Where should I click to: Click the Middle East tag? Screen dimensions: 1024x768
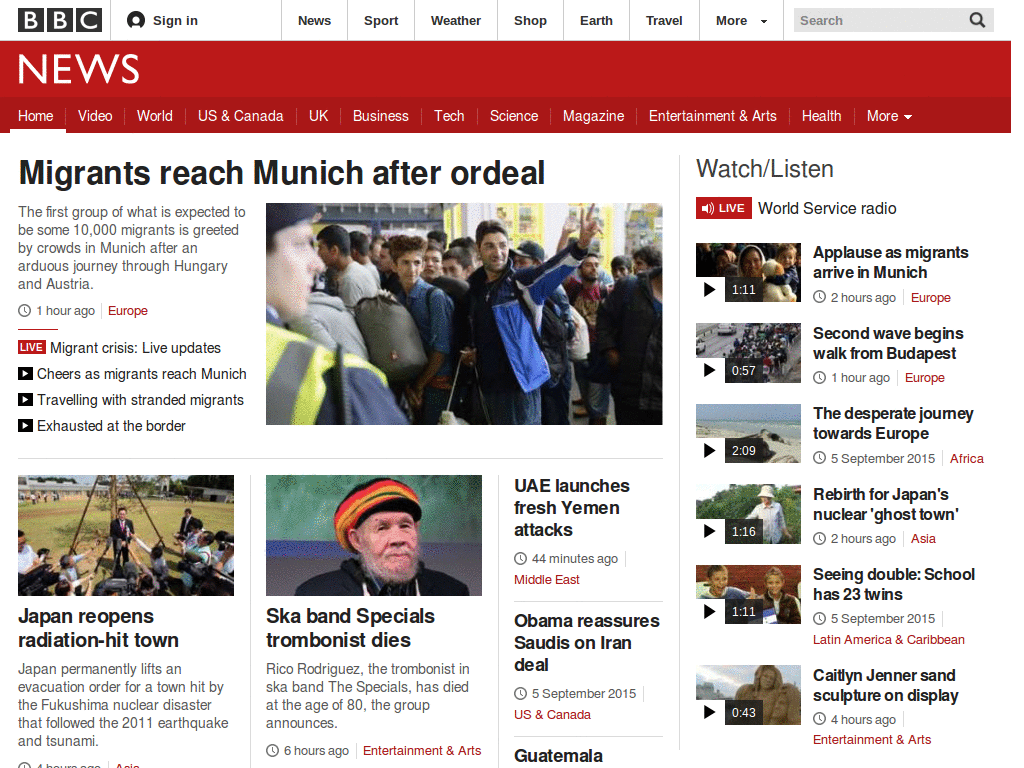547,580
